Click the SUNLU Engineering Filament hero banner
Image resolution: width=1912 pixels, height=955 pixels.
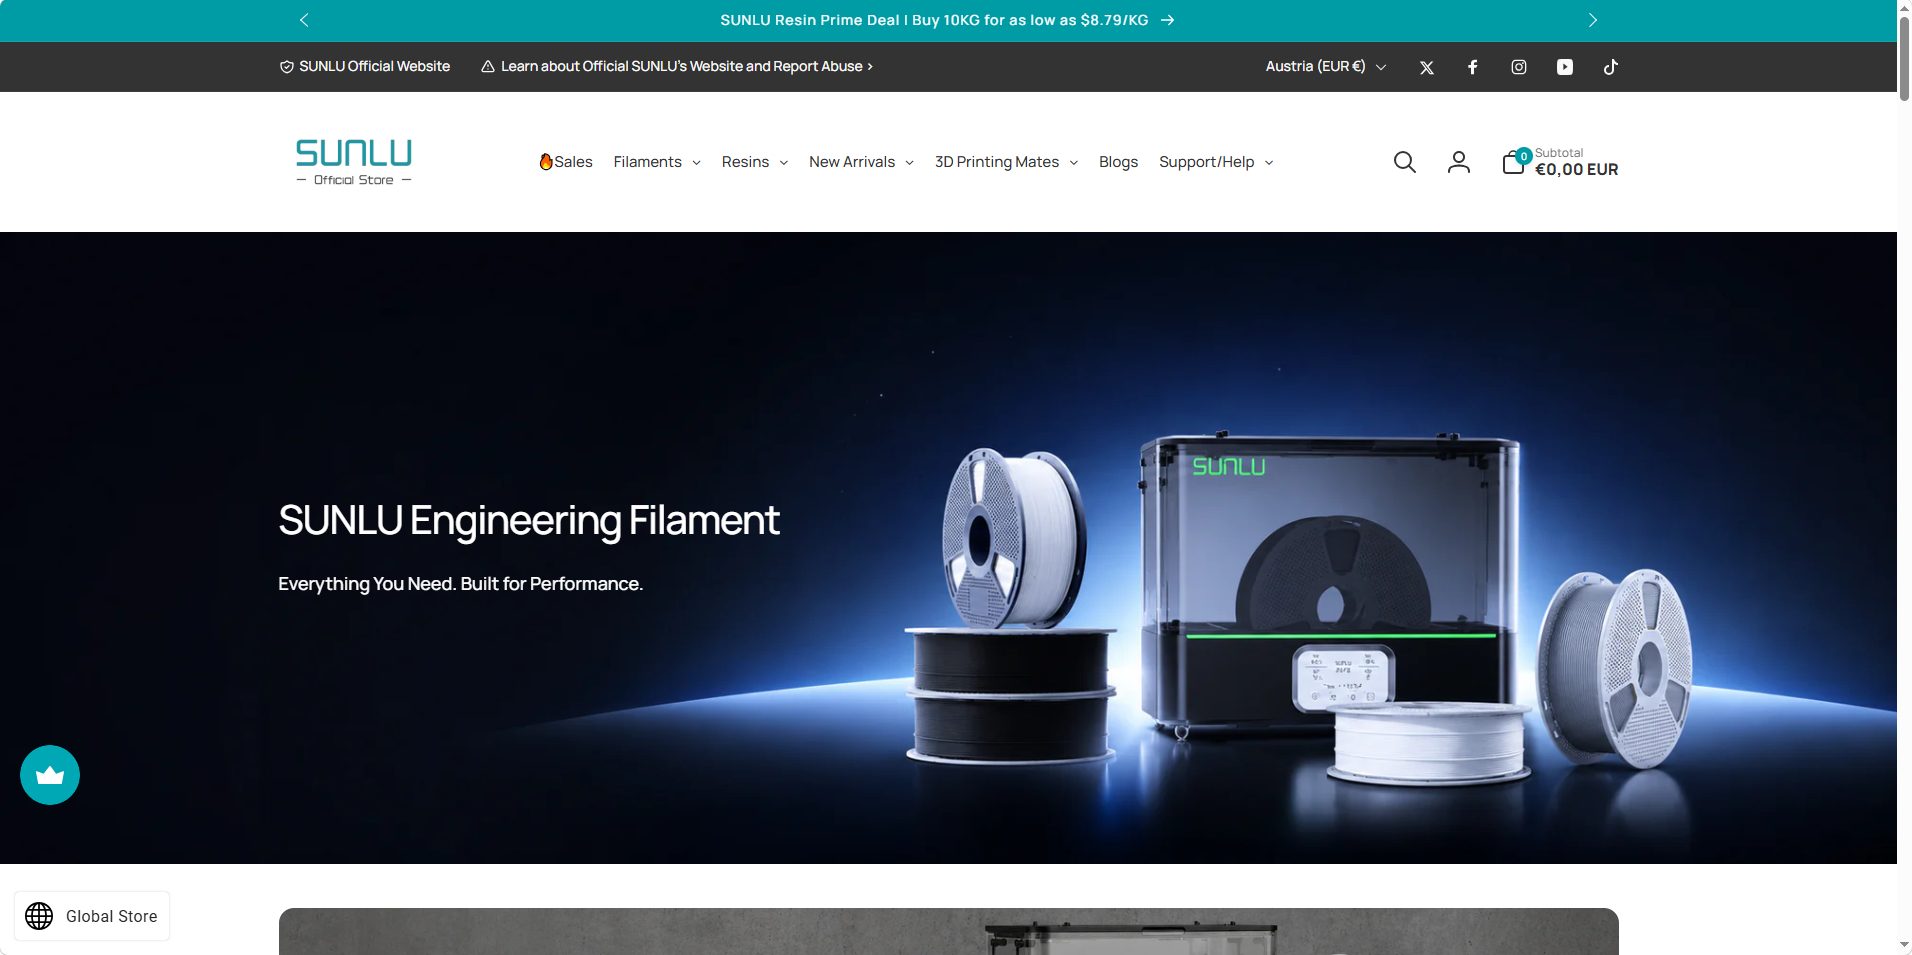(948, 548)
